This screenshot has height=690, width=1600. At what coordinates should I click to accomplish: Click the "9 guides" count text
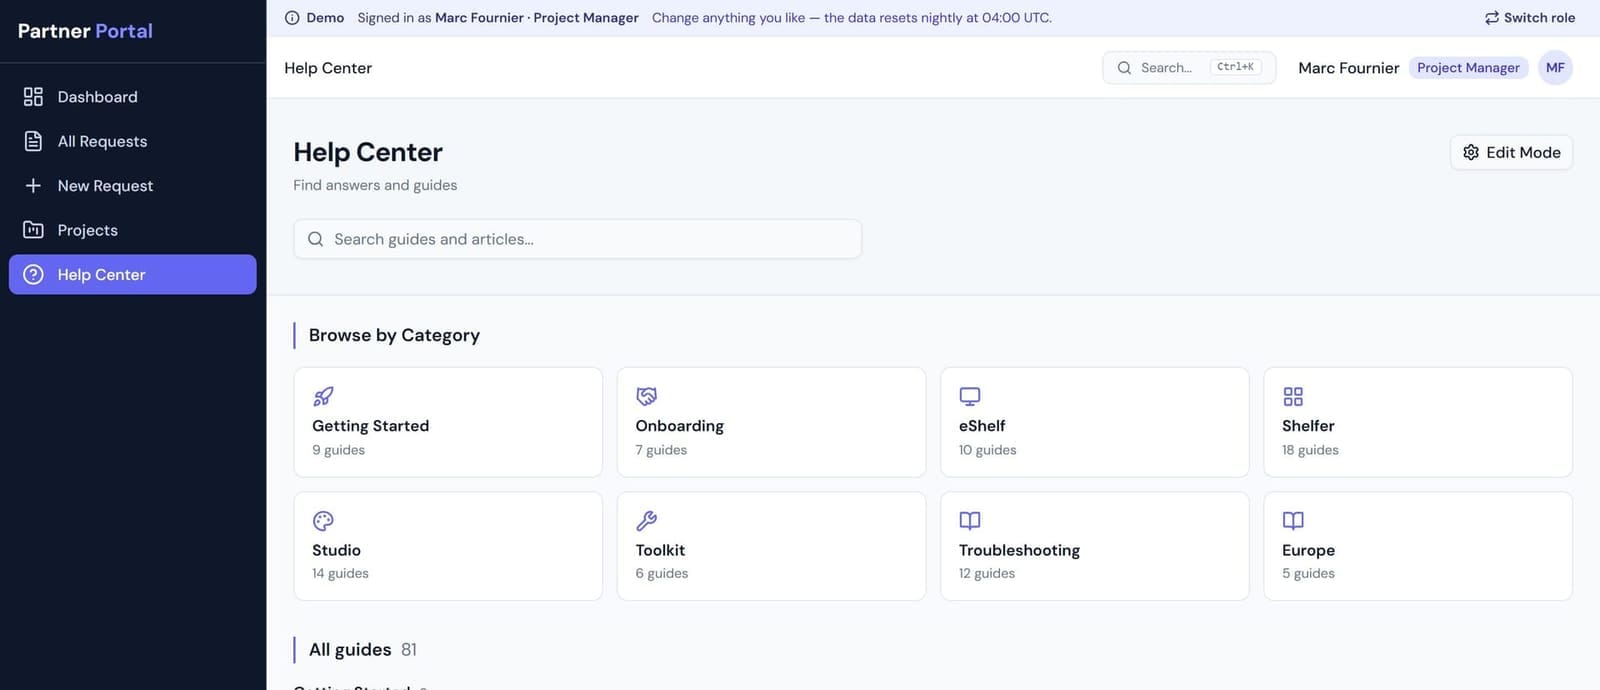tap(338, 450)
